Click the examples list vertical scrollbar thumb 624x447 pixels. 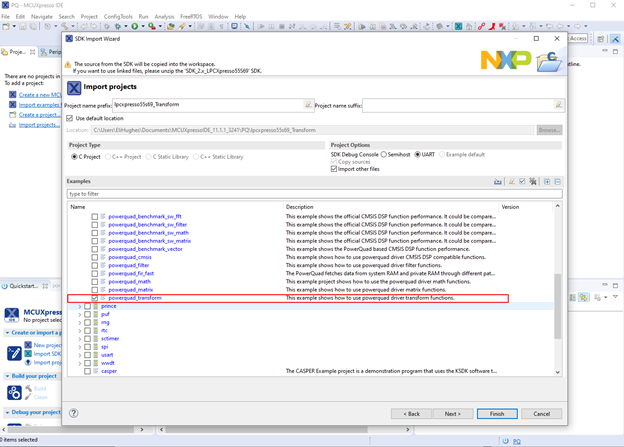(558, 306)
